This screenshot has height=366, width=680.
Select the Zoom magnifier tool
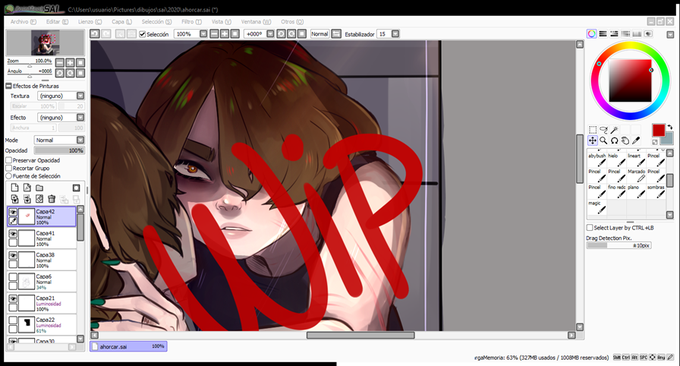[604, 141]
